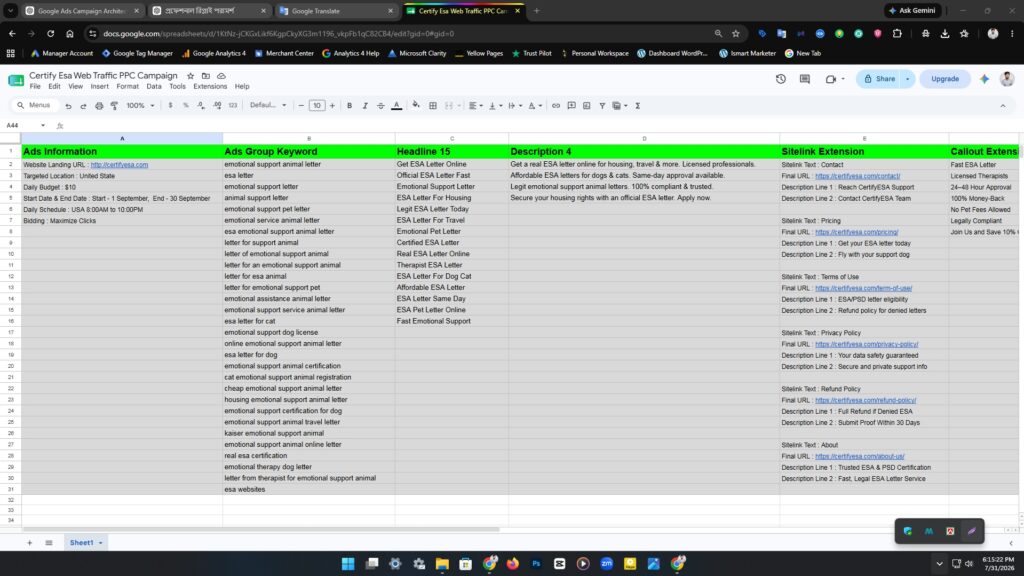Open the horizontal align dropdown
1024x576 pixels.
[476, 105]
